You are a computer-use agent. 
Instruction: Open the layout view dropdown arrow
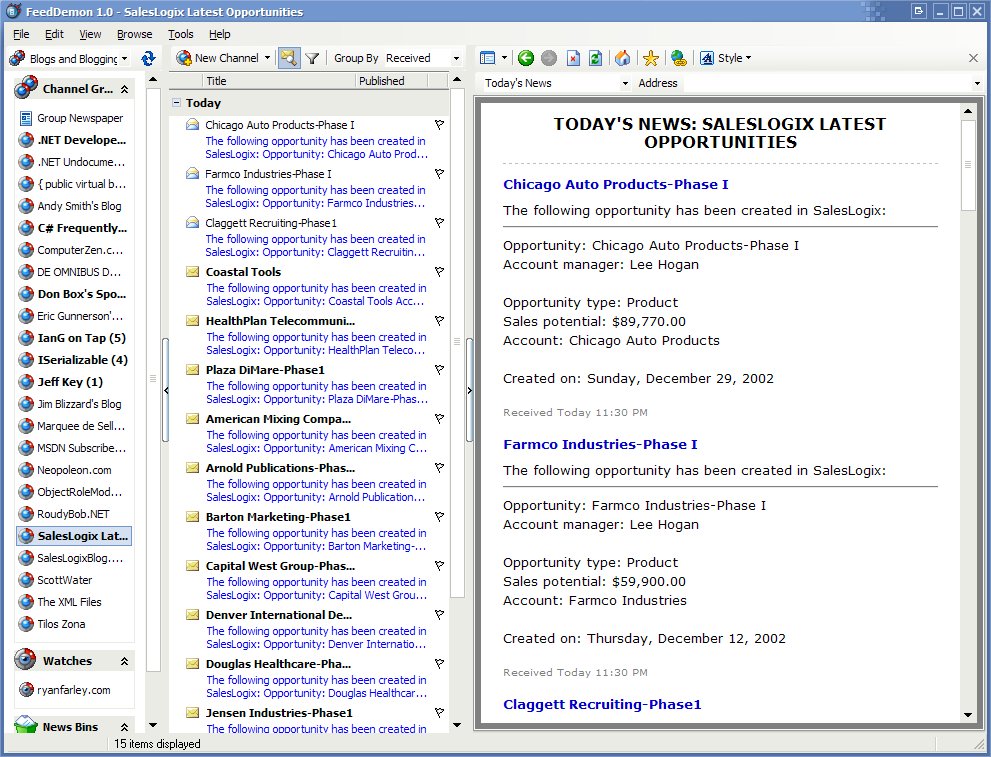(x=504, y=58)
